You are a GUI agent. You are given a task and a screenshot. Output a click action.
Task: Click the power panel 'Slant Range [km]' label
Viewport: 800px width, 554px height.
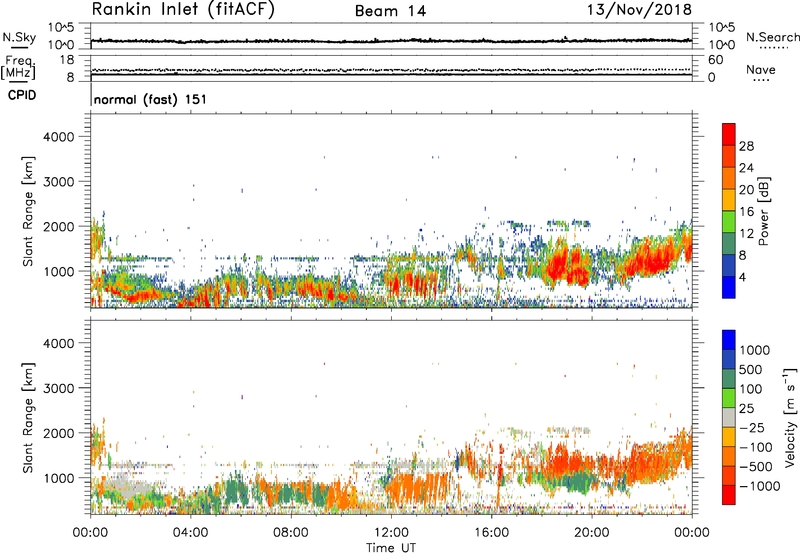[28, 211]
